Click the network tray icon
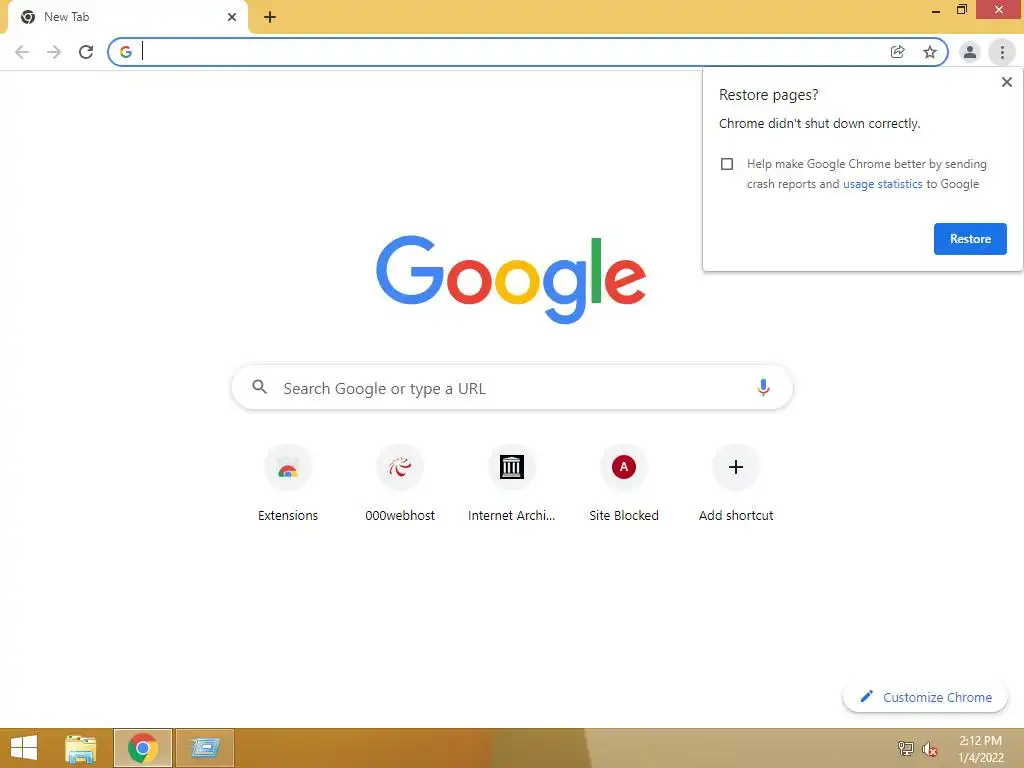1024x768 pixels. point(905,748)
